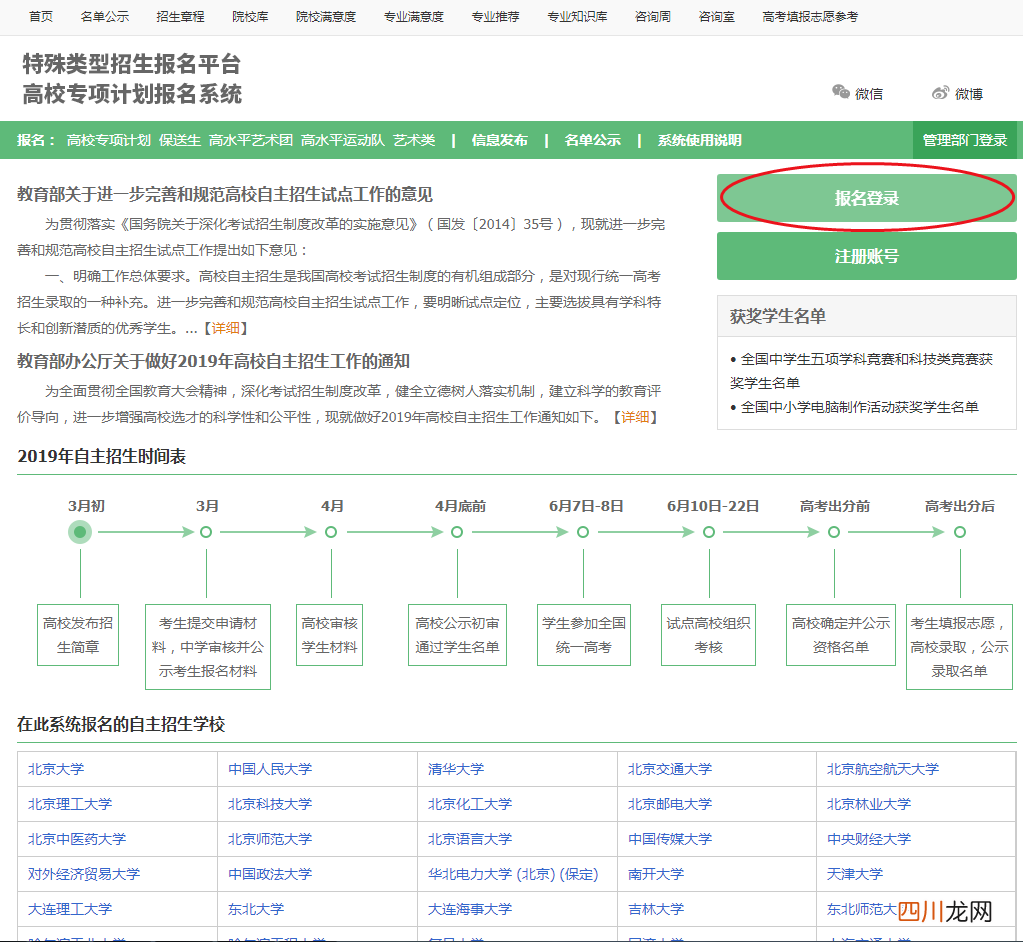
Task: Open the 北京林业大学 school link
Action: click(x=869, y=804)
